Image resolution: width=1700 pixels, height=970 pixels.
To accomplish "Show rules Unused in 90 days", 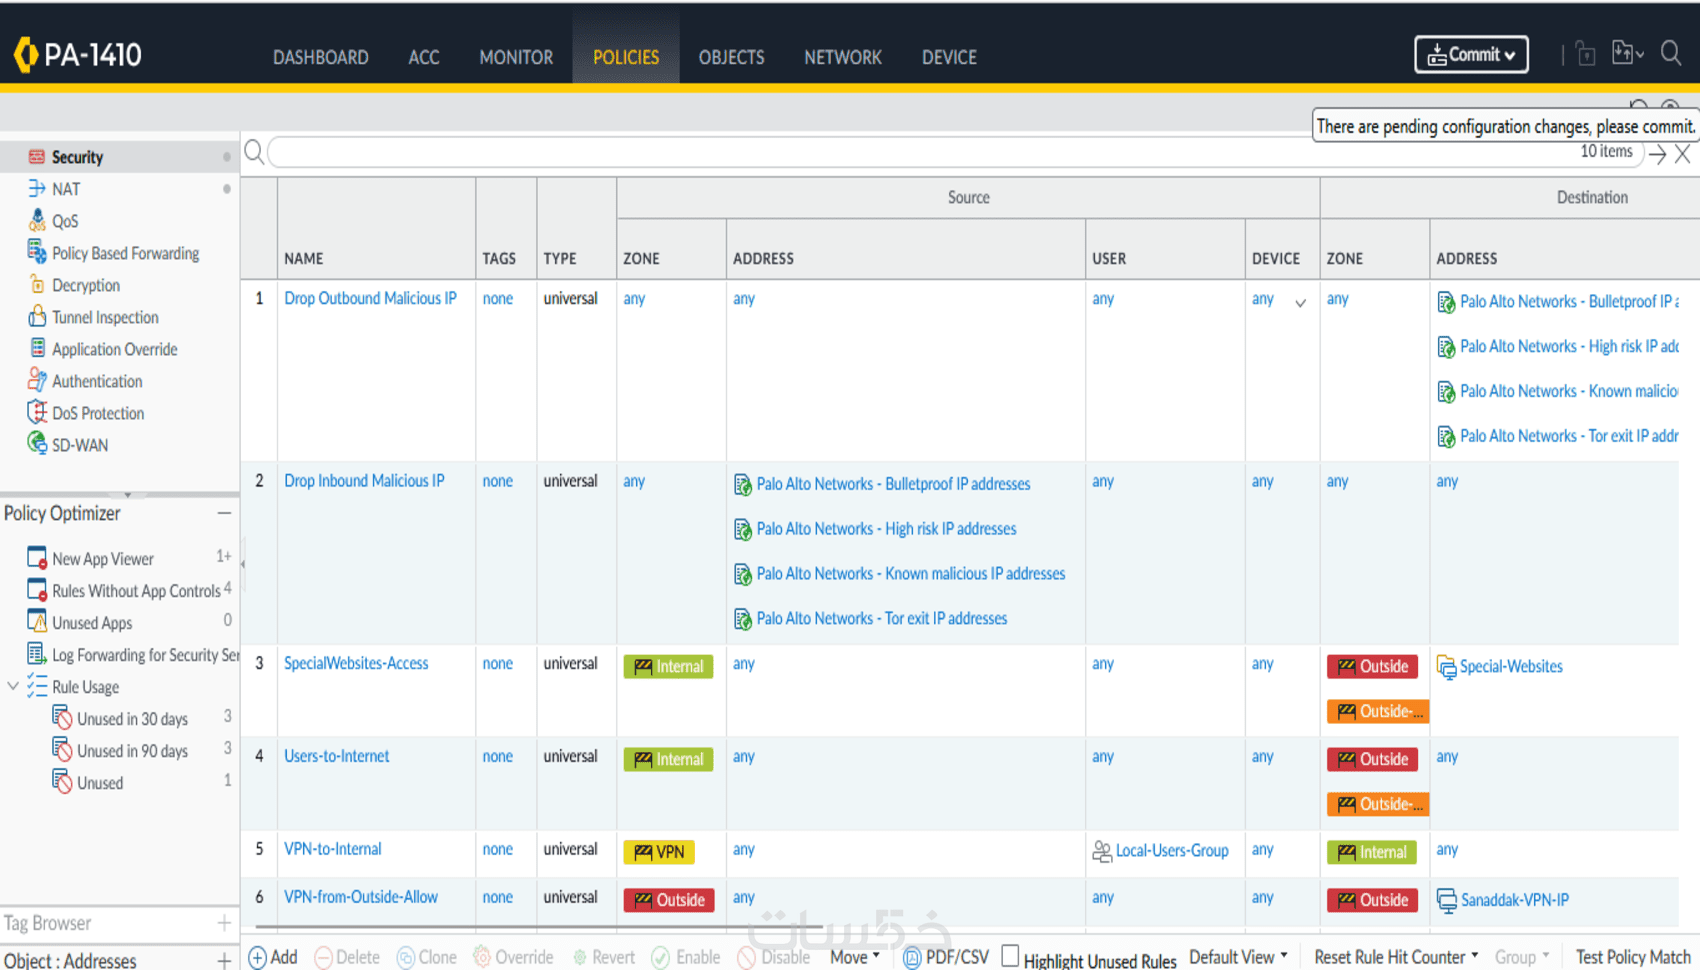I will point(132,751).
